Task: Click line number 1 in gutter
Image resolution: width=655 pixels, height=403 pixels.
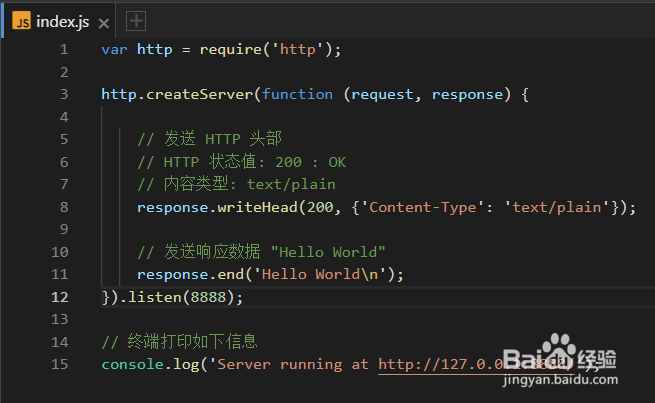Action: click(64, 50)
